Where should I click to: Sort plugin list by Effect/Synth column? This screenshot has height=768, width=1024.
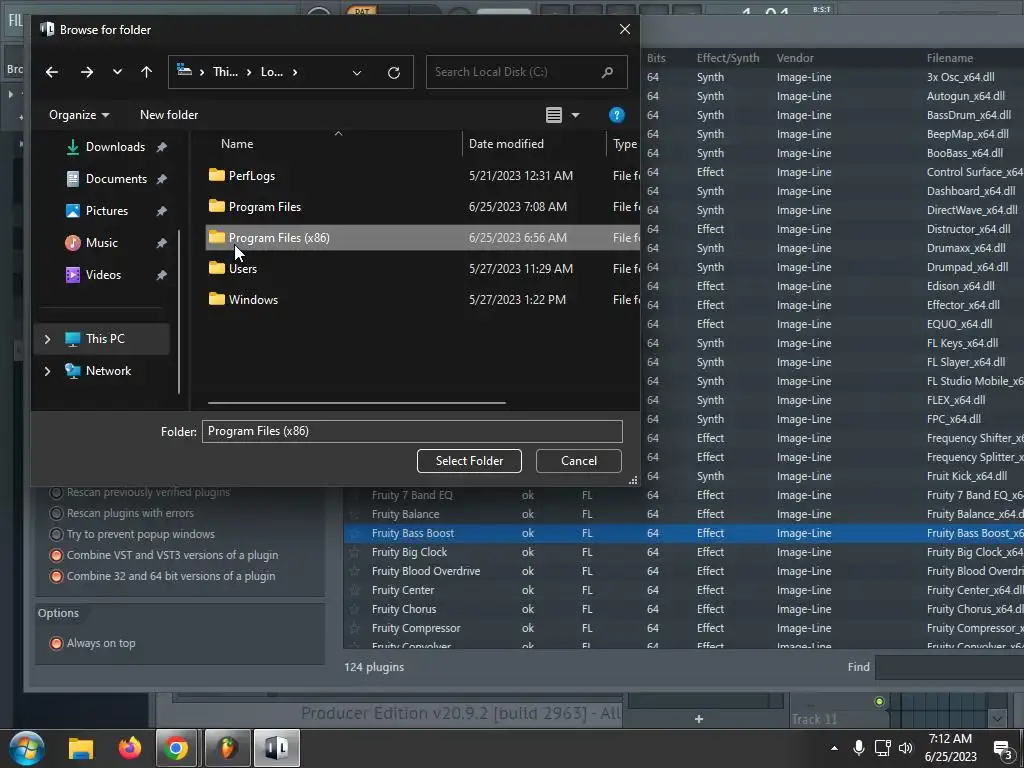[x=728, y=58]
